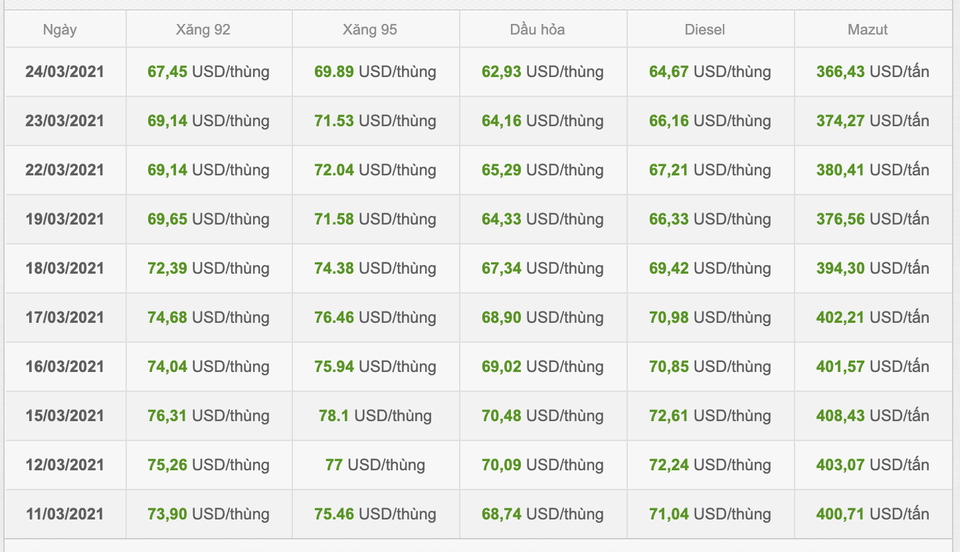
Task: Click the 71.53 USD/thùng Xăng 95 cell
Action: [x=375, y=121]
